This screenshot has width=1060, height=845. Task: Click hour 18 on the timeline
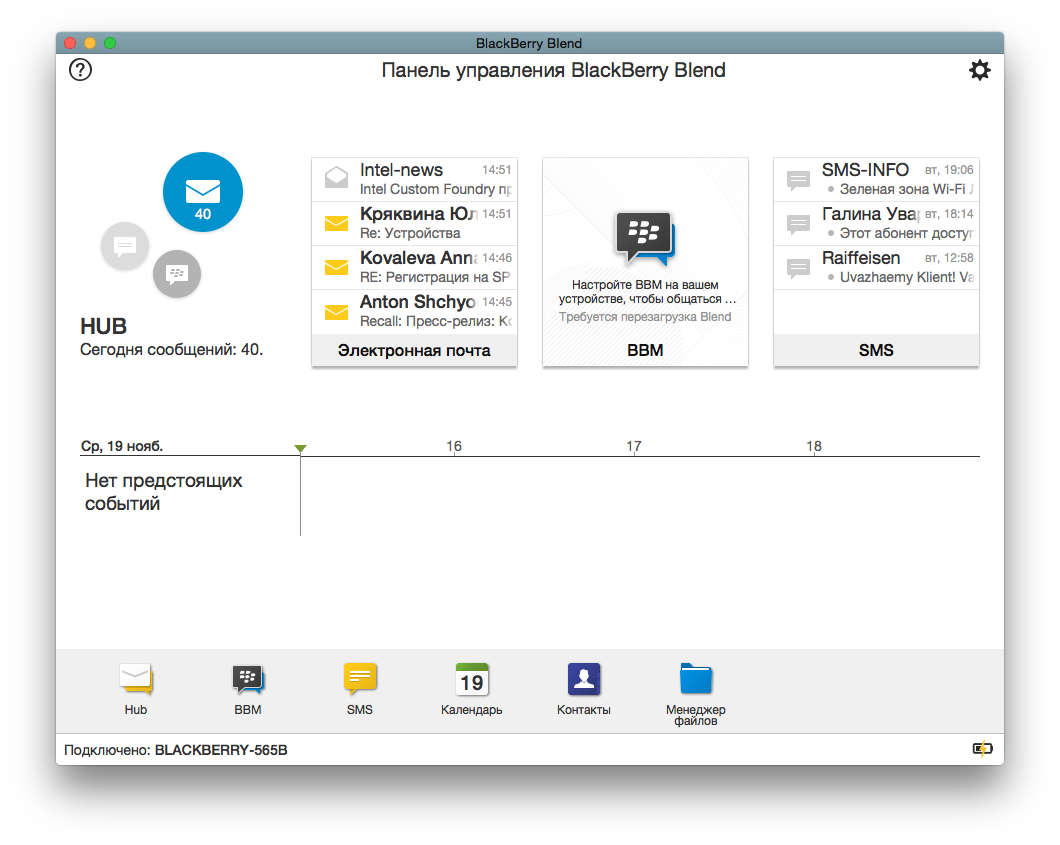click(814, 446)
